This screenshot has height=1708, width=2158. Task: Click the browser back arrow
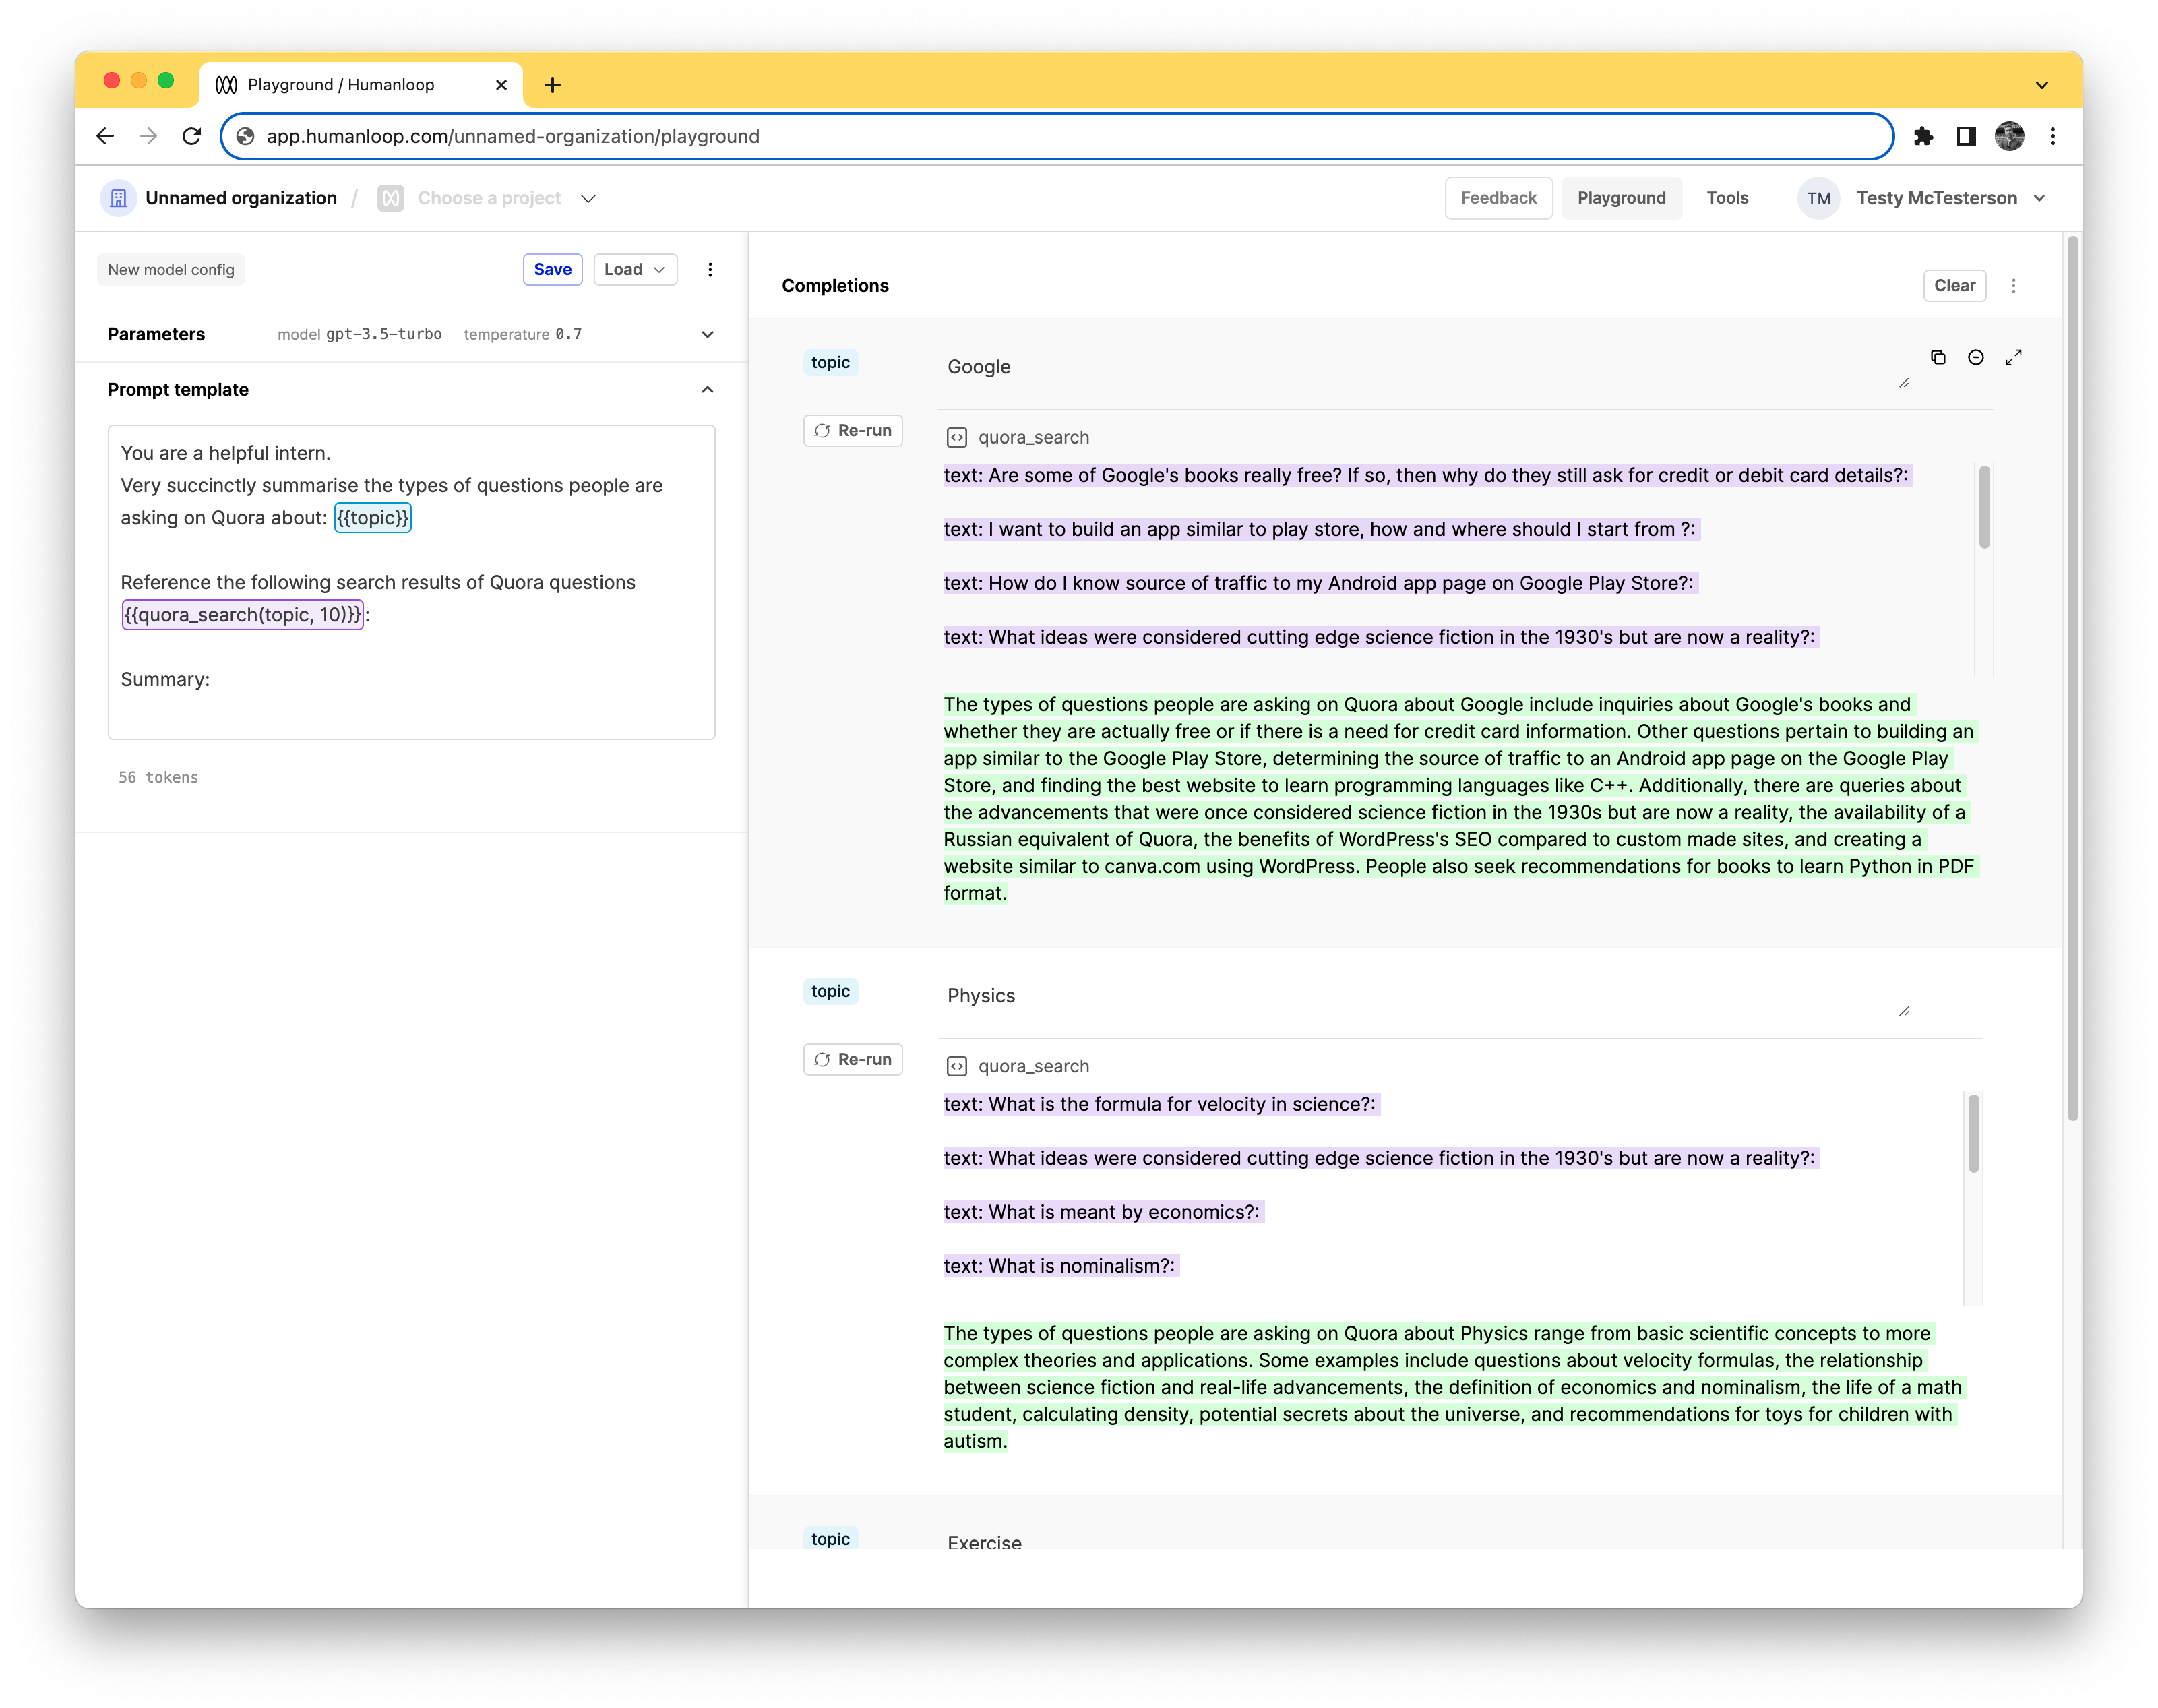pyautogui.click(x=105, y=136)
